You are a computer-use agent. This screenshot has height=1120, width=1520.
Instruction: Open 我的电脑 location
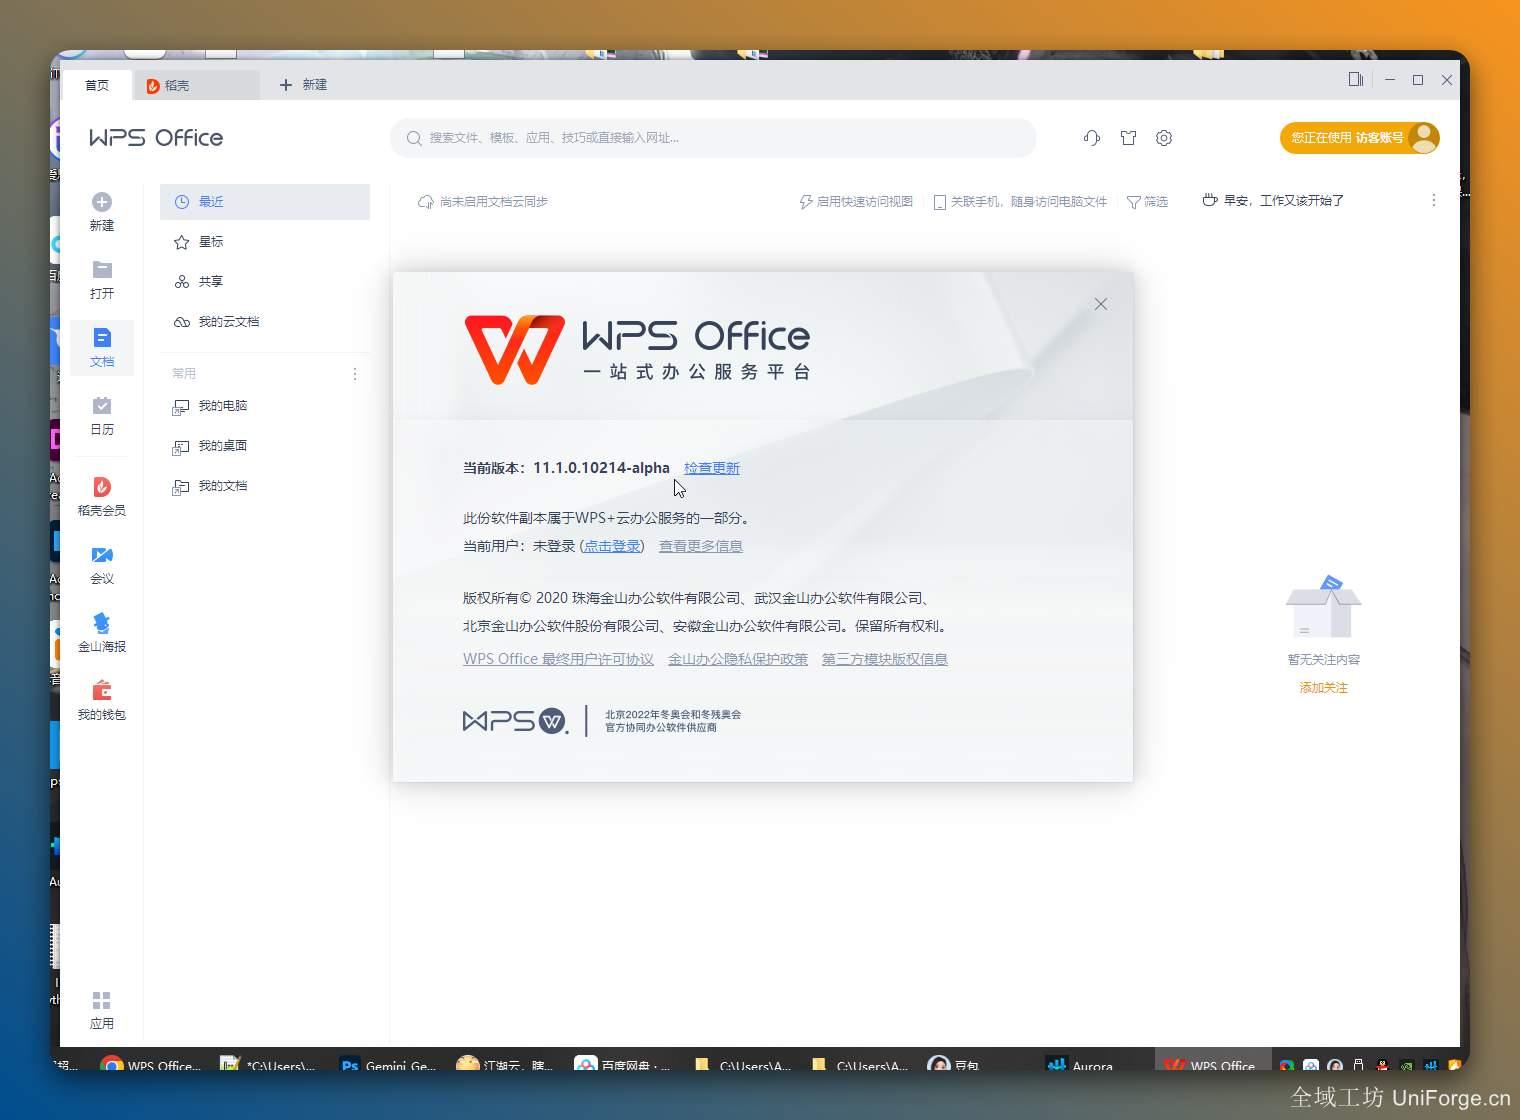pos(265,406)
